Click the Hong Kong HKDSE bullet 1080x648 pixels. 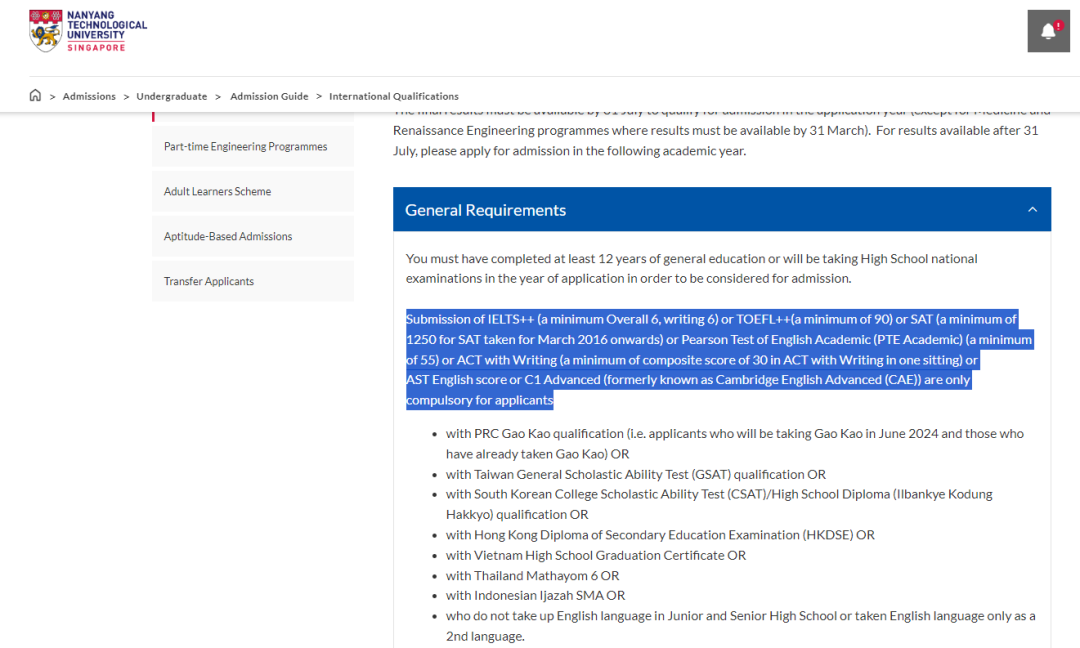660,535
